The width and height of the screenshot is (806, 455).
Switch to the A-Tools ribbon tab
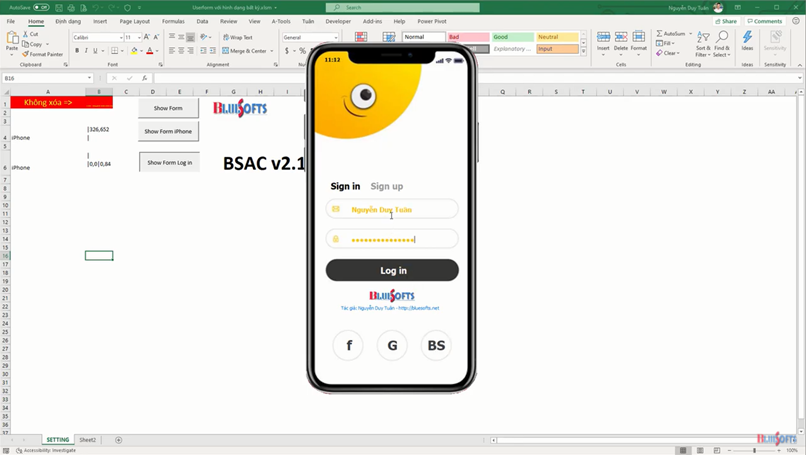281,22
